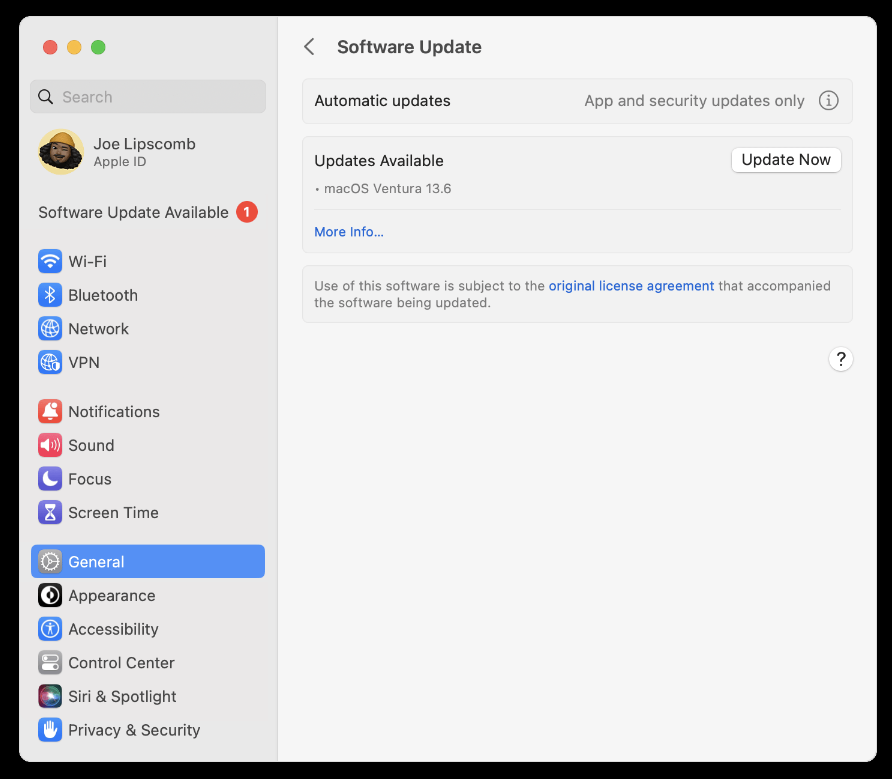This screenshot has height=779, width=892.
Task: Open Wi-Fi settings icon in sidebar
Action: click(x=50, y=261)
